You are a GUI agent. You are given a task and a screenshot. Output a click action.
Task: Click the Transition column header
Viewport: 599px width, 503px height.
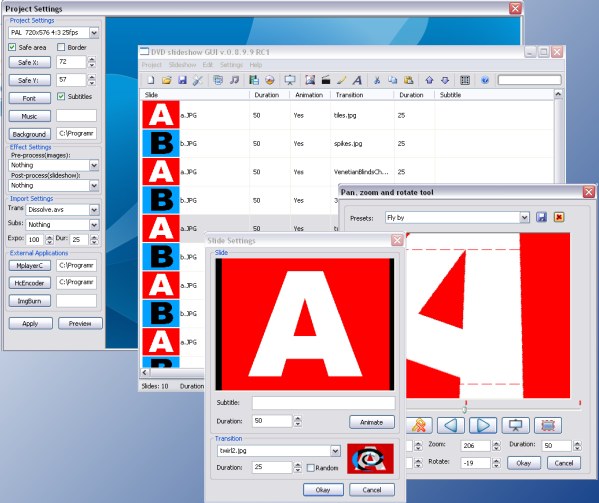tap(362, 95)
